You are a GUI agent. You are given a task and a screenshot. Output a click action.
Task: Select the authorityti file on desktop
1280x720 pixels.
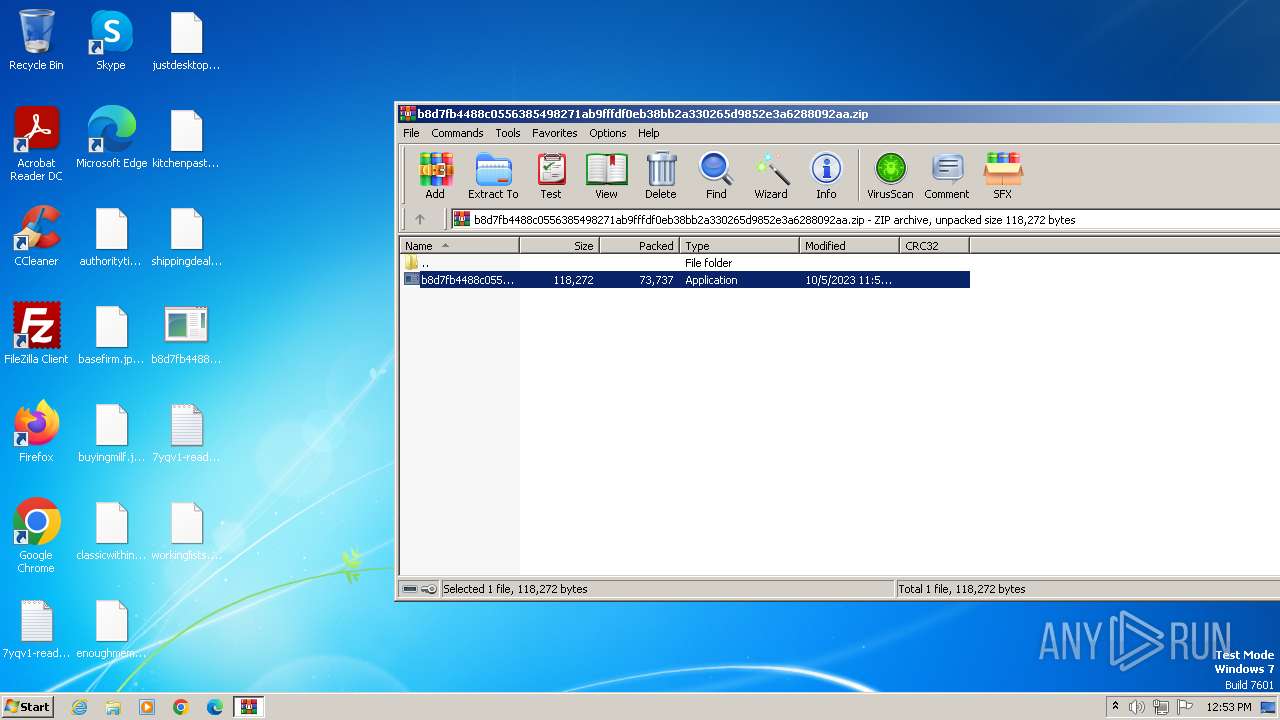tap(111, 236)
